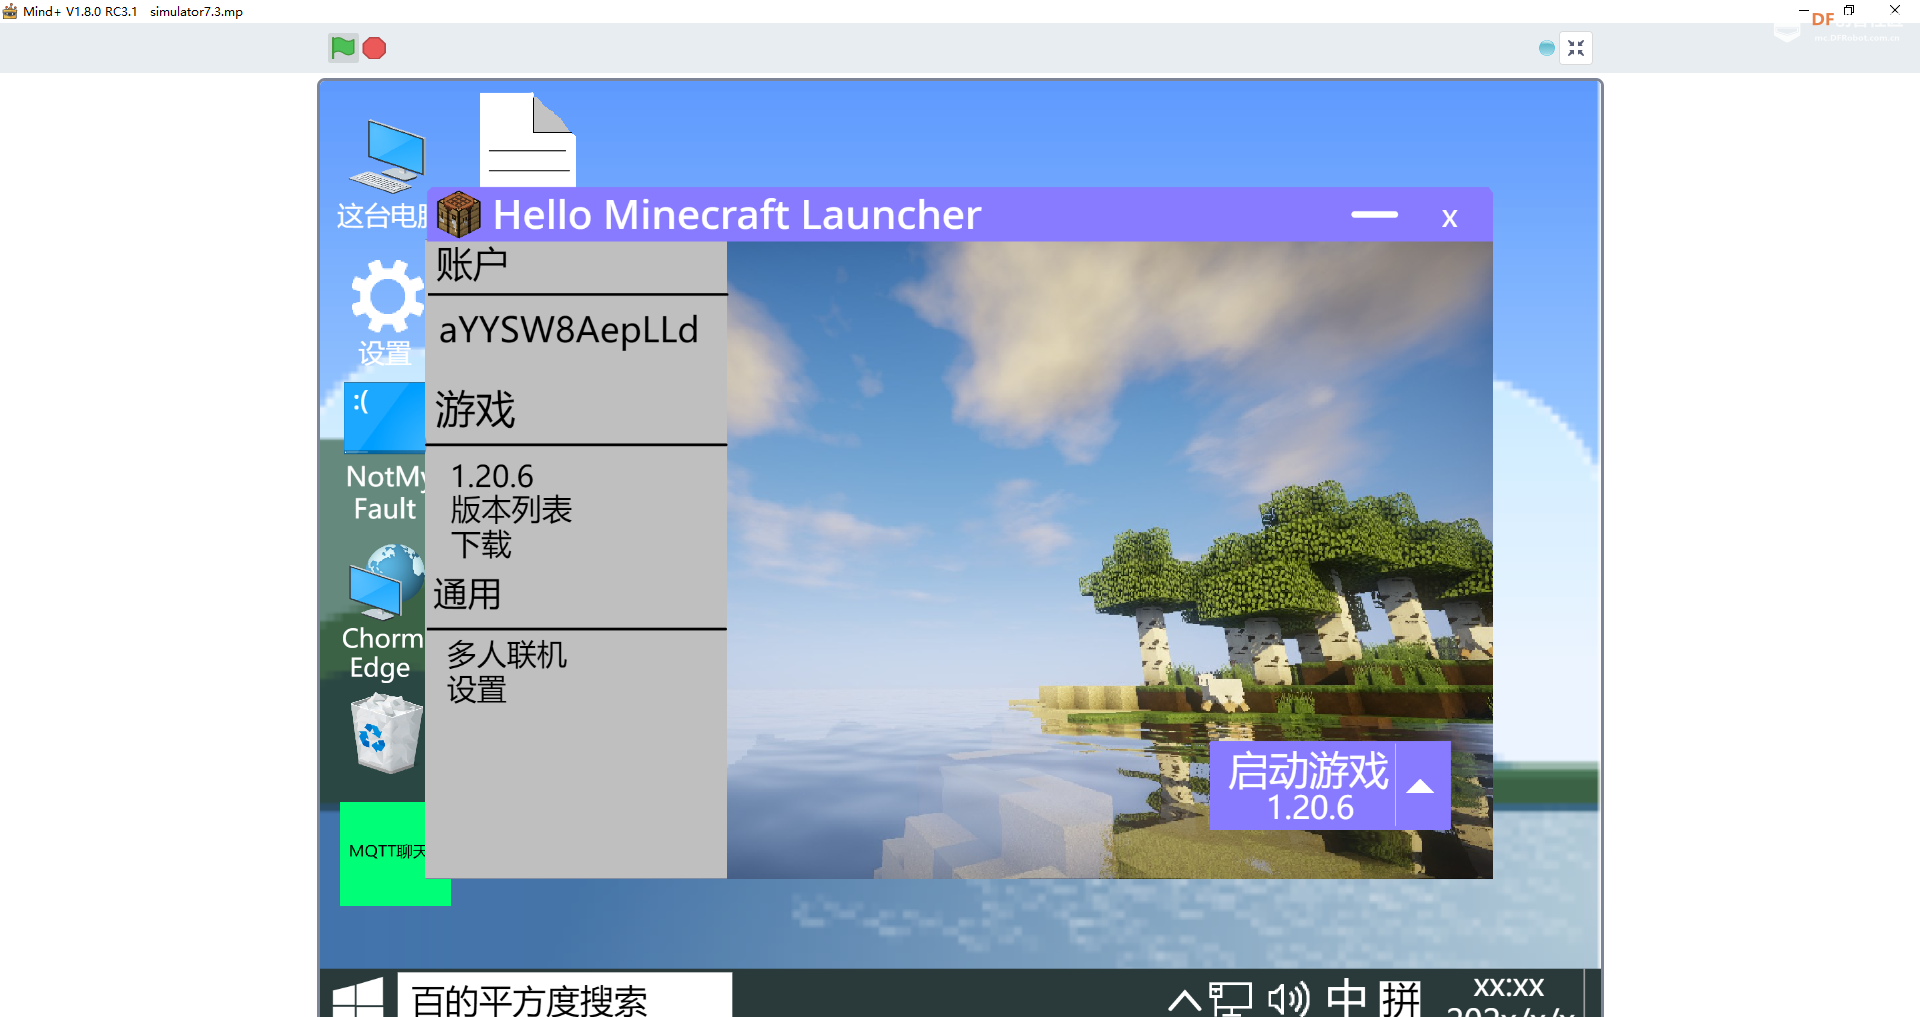Click the volume speaker tray icon
1920x1017 pixels.
click(x=1289, y=999)
